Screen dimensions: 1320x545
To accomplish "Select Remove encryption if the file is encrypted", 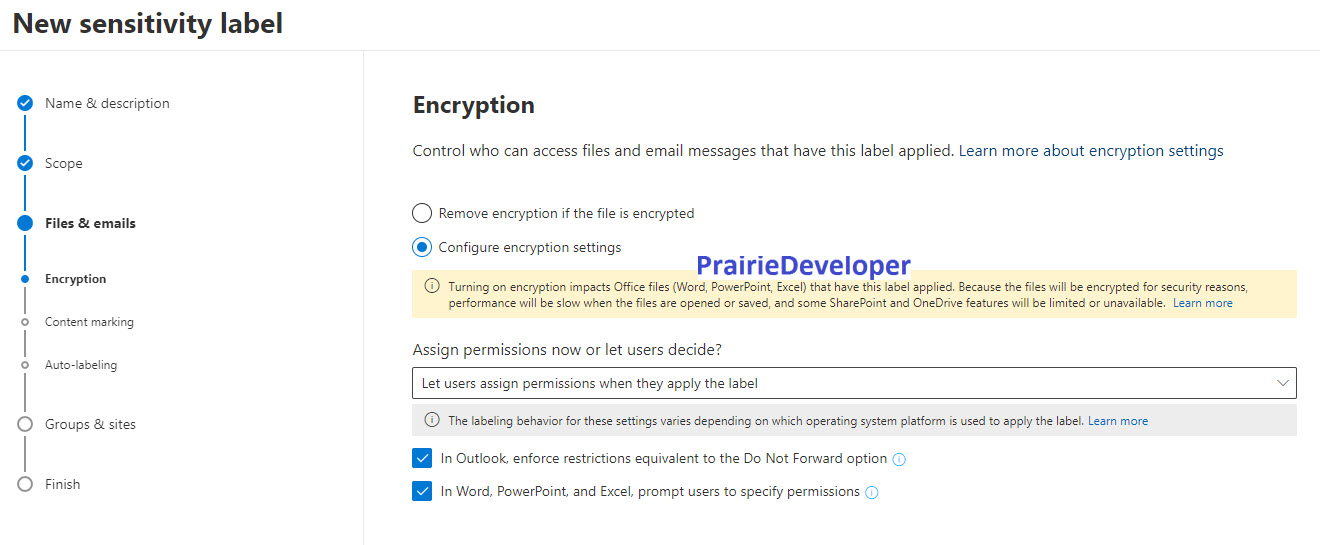I will click(422, 213).
